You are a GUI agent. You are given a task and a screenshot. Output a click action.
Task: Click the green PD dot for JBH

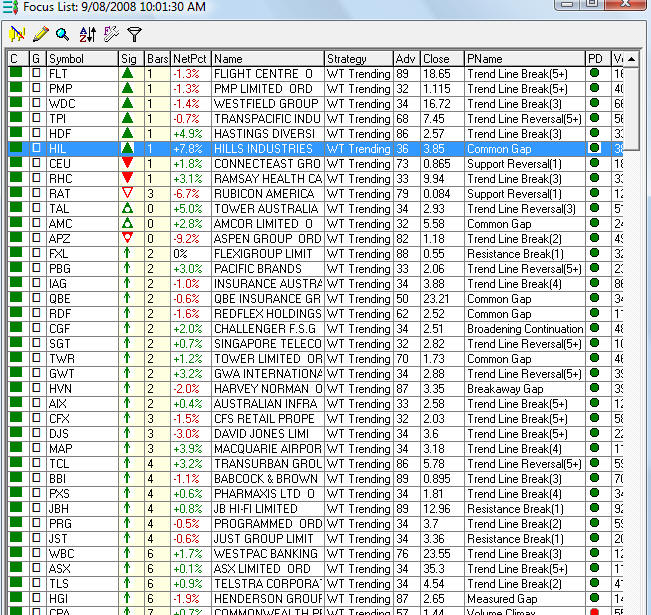pyautogui.click(x=594, y=508)
